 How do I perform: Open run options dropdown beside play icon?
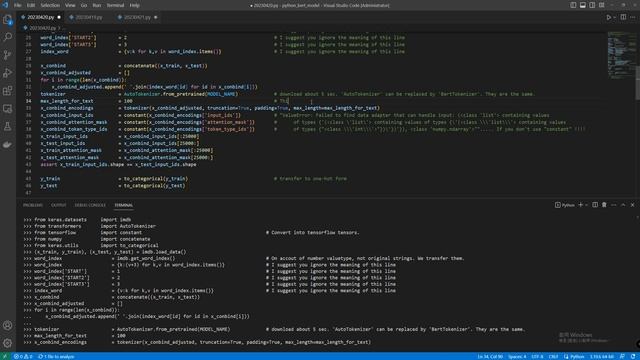(615, 18)
